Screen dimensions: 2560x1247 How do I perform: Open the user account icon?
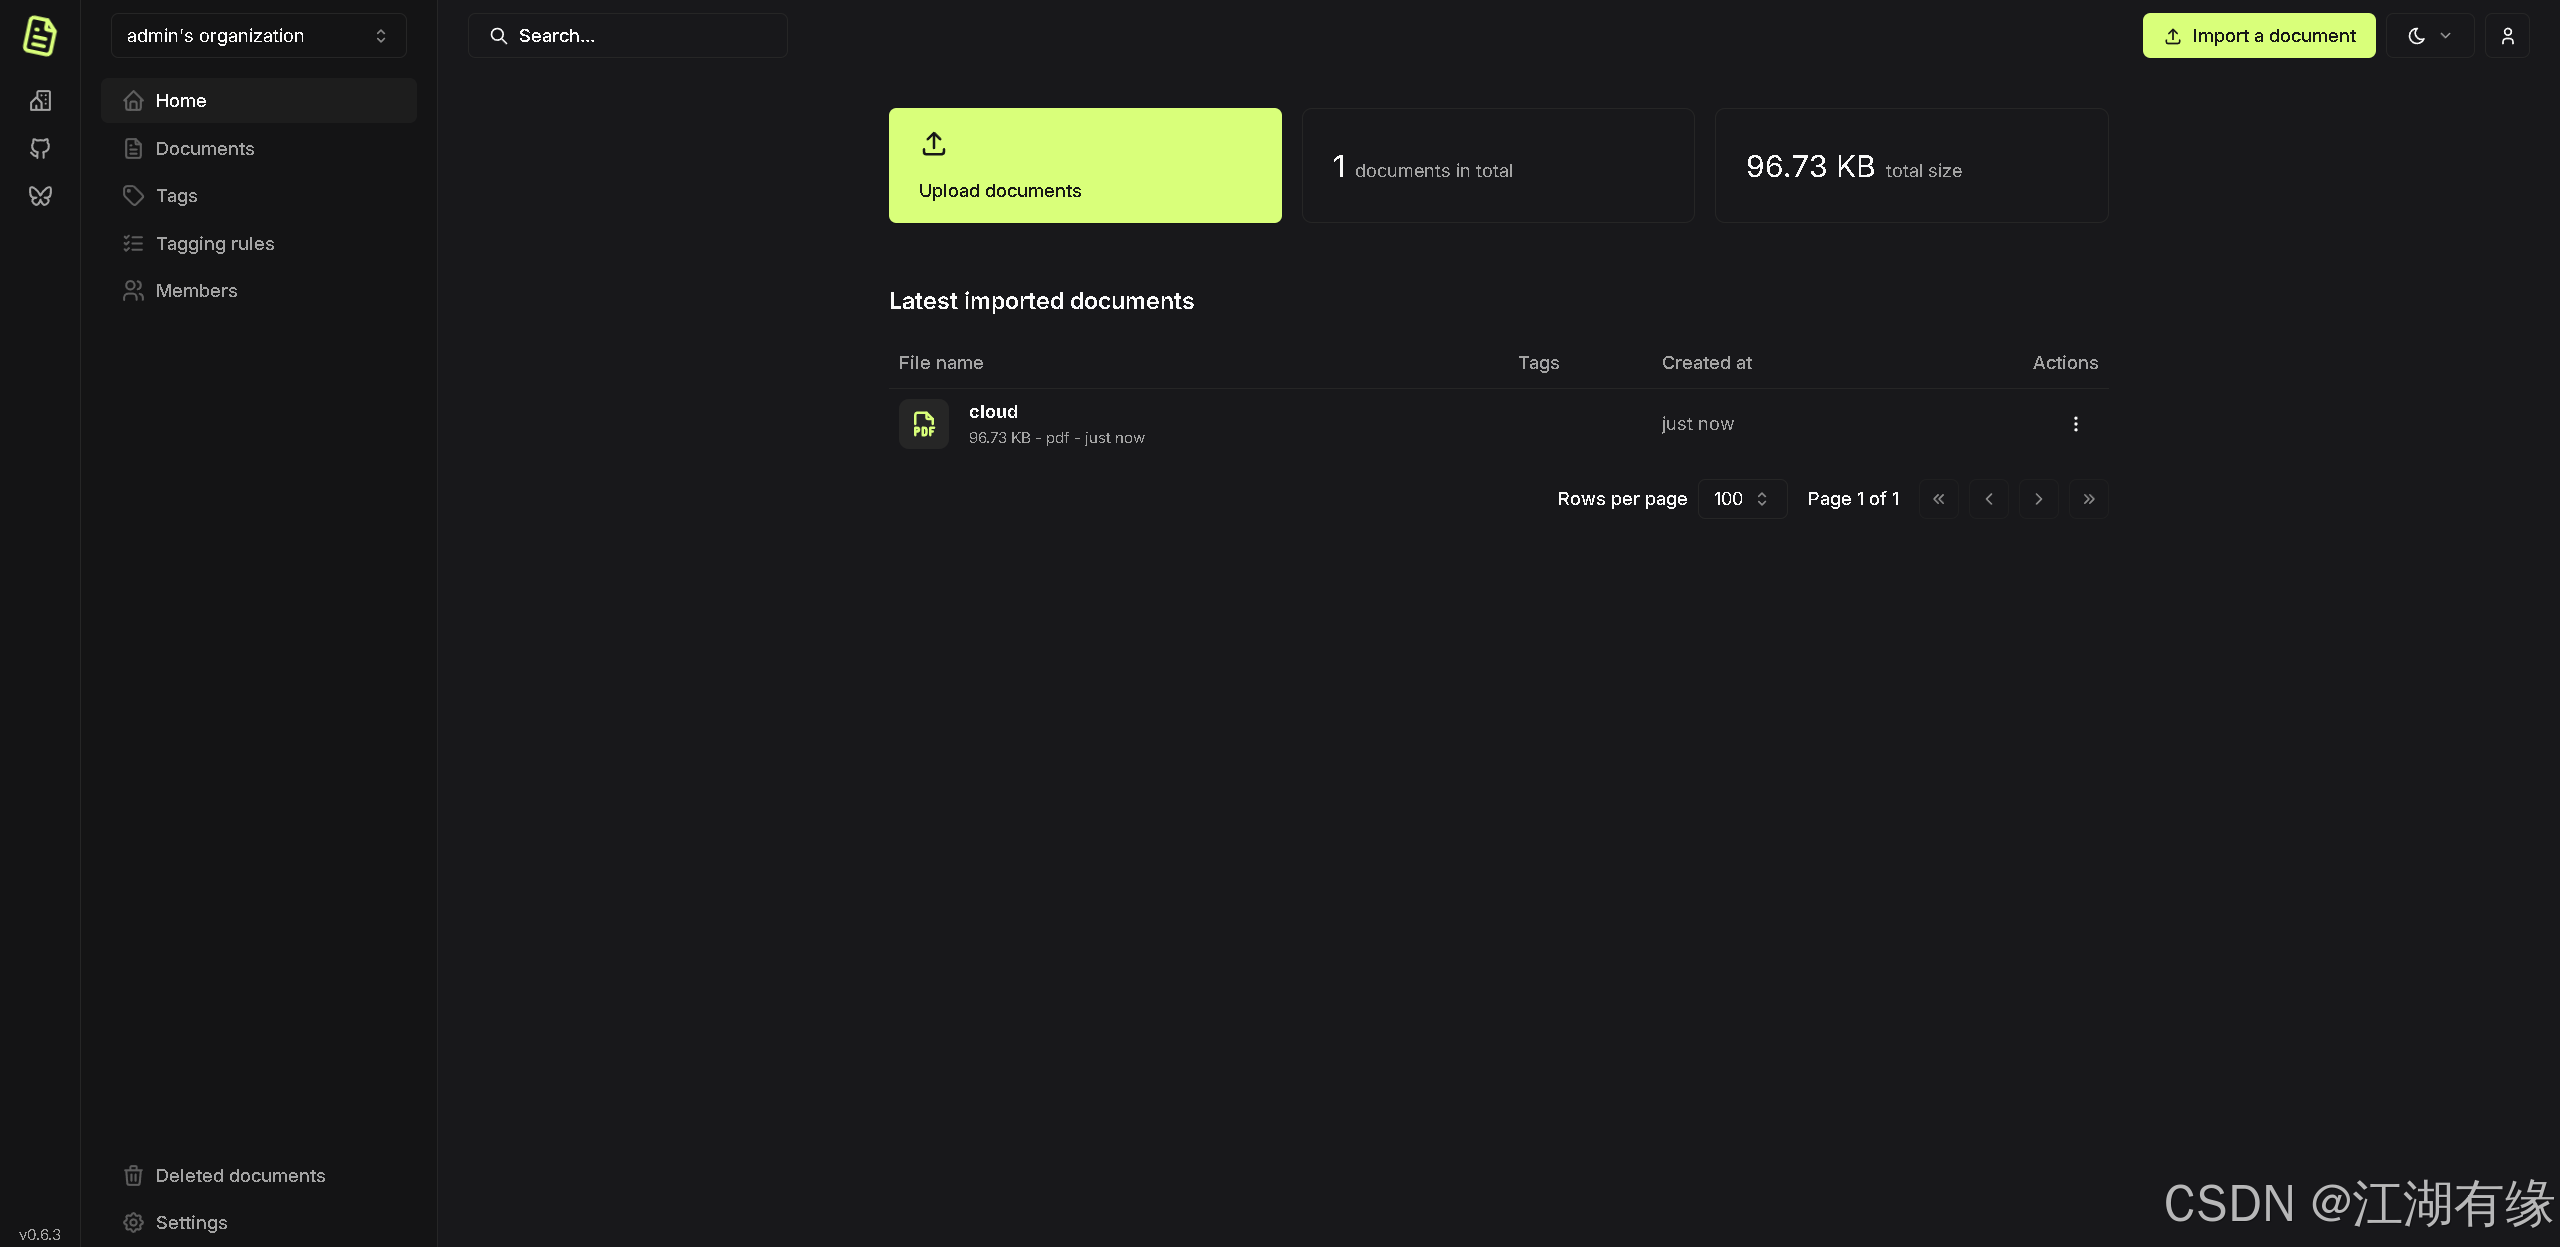pyautogui.click(x=2507, y=36)
